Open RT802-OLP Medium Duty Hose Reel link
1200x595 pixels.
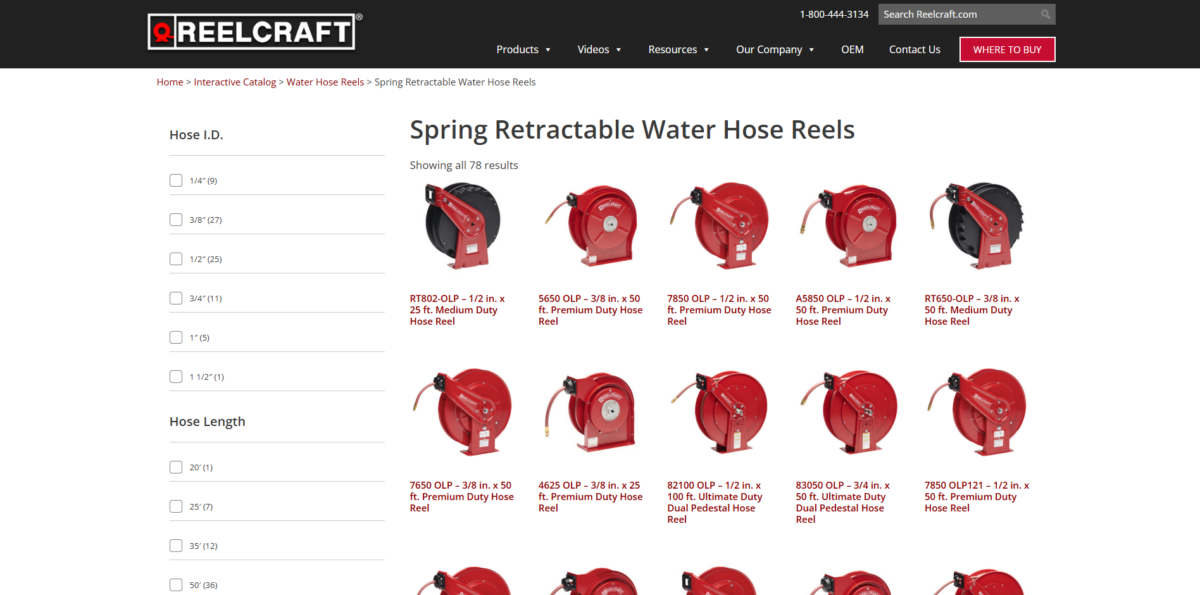458,310
